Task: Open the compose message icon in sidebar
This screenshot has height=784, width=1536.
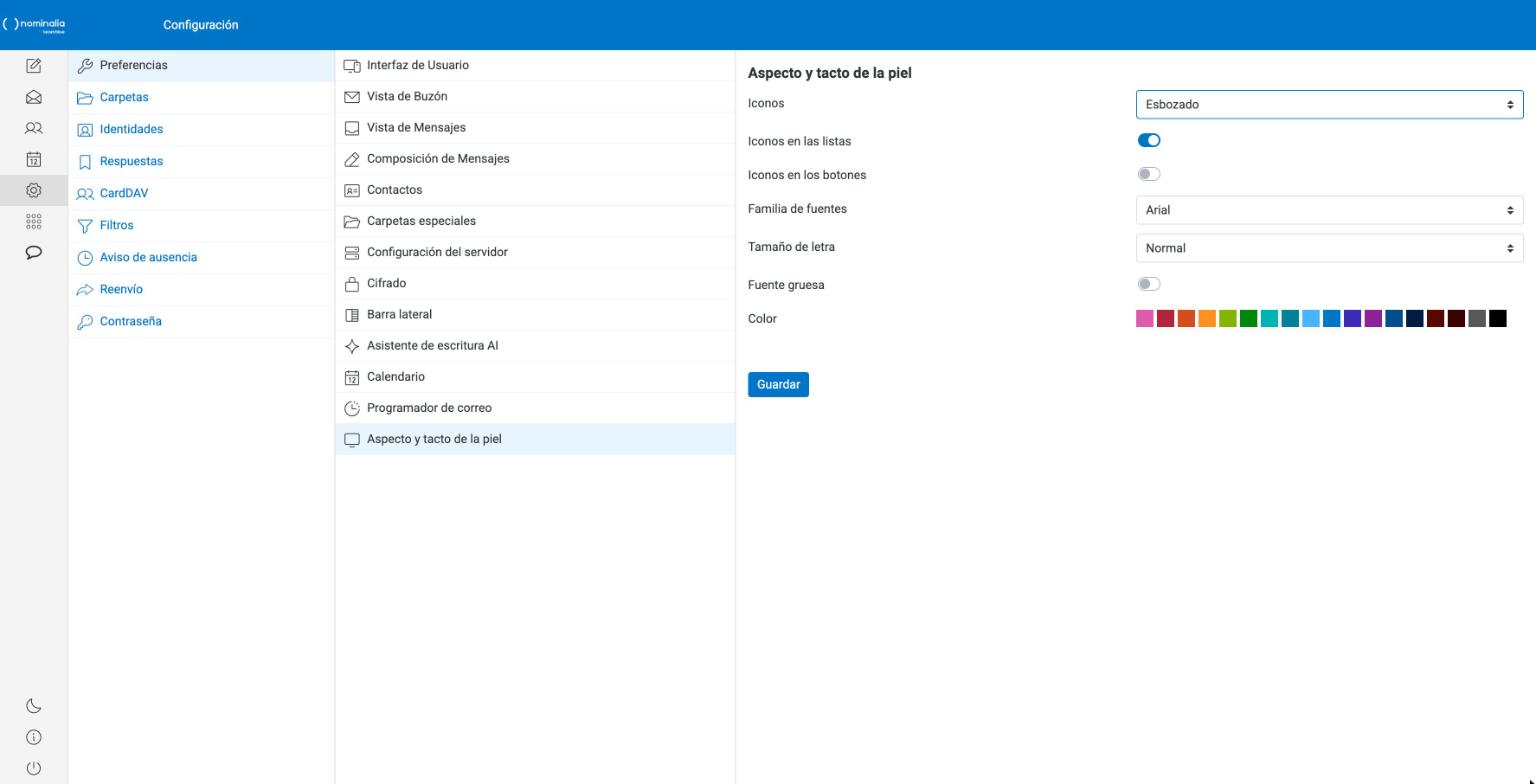Action: [x=33, y=66]
